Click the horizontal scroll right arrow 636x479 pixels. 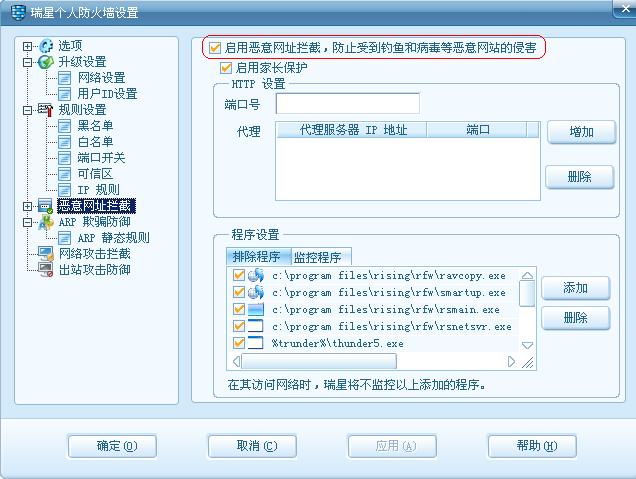click(511, 361)
